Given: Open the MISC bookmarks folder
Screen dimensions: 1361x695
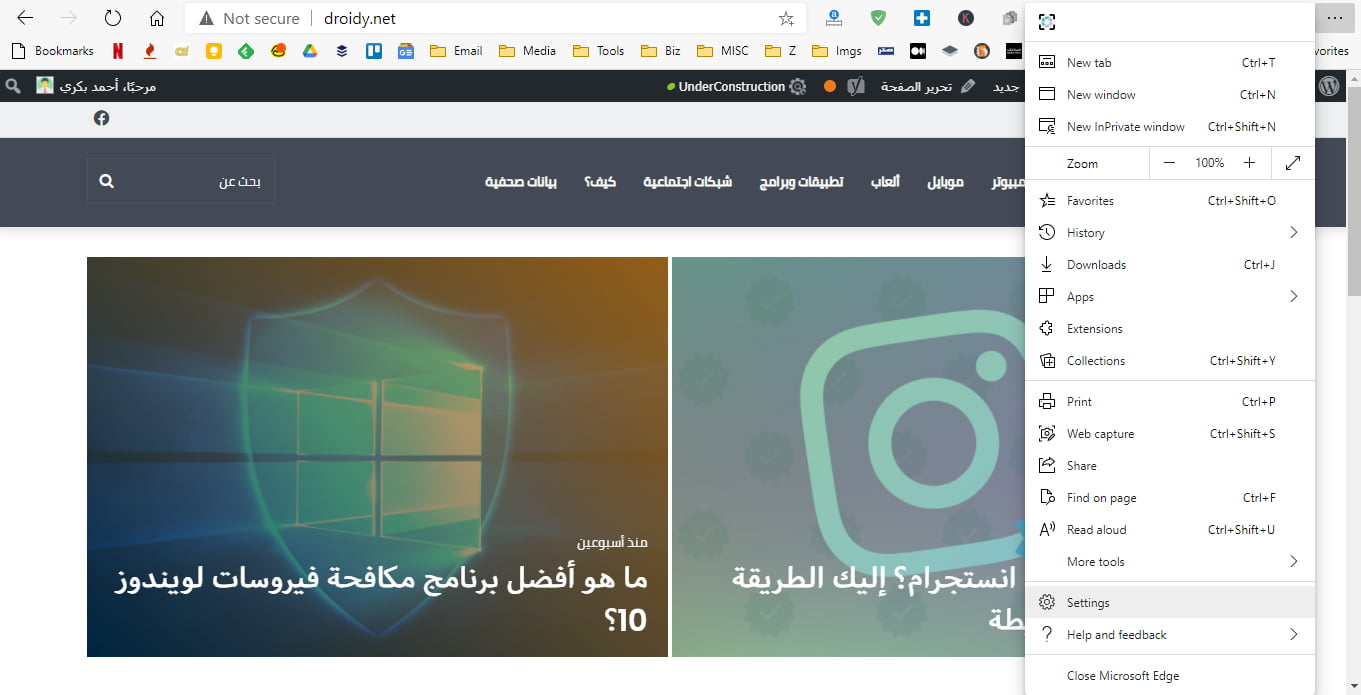Looking at the screenshot, I should coord(724,51).
